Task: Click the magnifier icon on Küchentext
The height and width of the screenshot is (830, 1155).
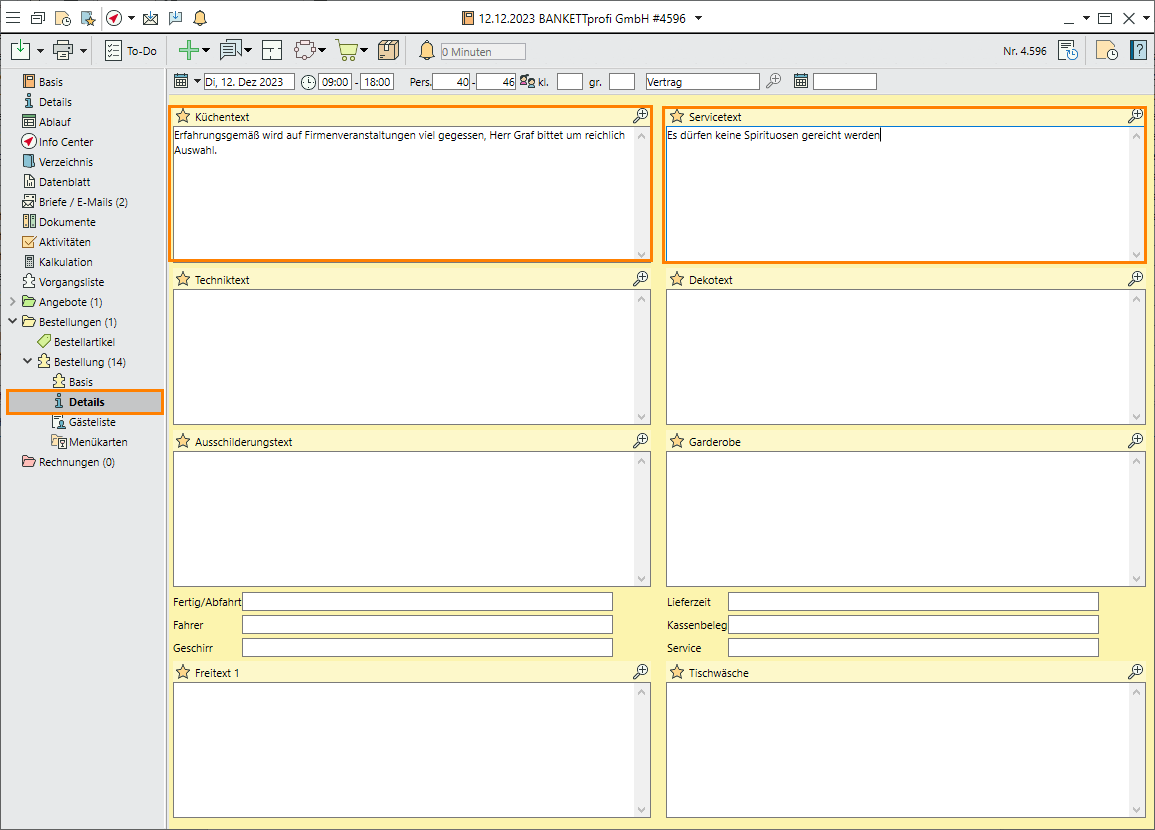Action: pyautogui.click(x=641, y=116)
